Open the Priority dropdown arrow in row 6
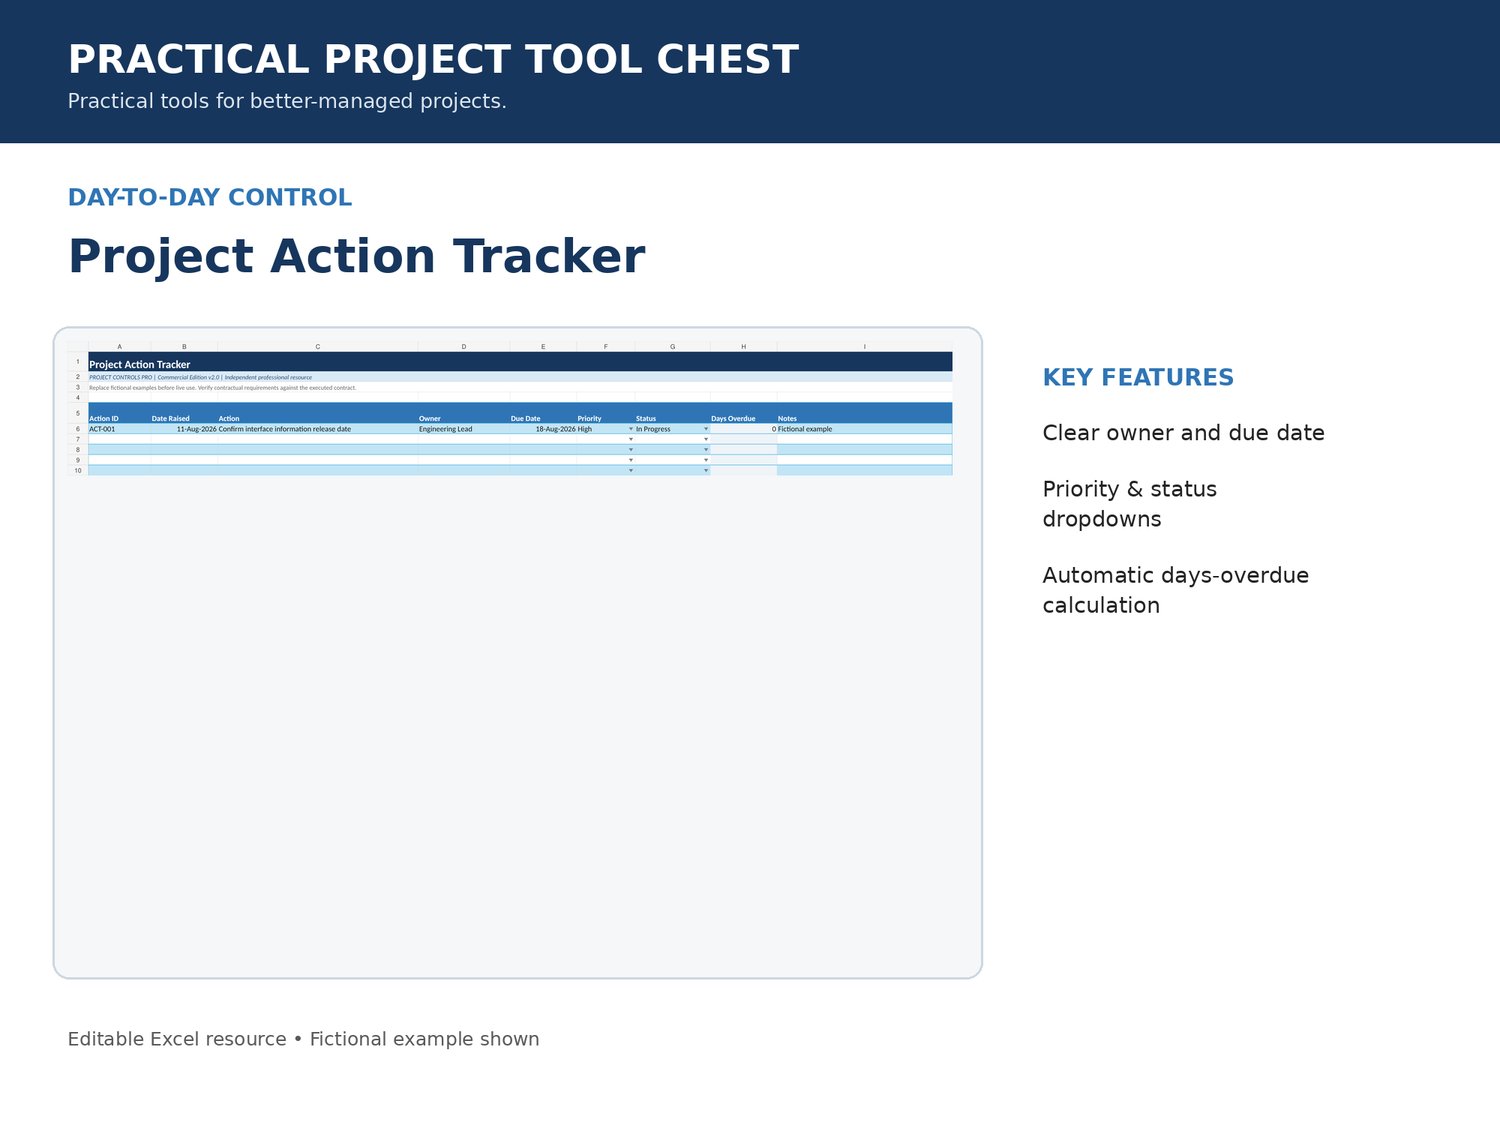 [631, 429]
